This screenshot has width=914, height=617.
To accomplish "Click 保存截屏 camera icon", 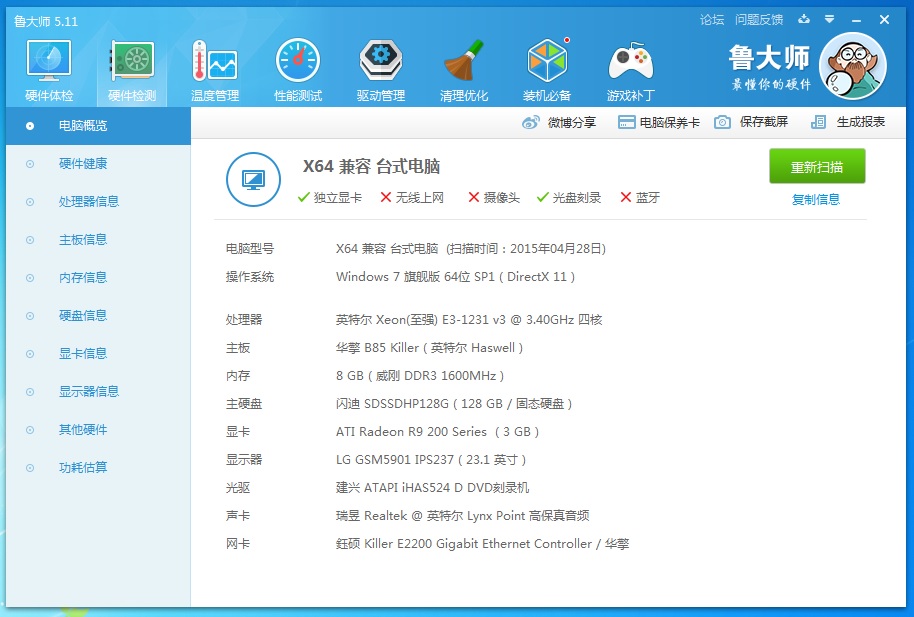I will 722,122.
